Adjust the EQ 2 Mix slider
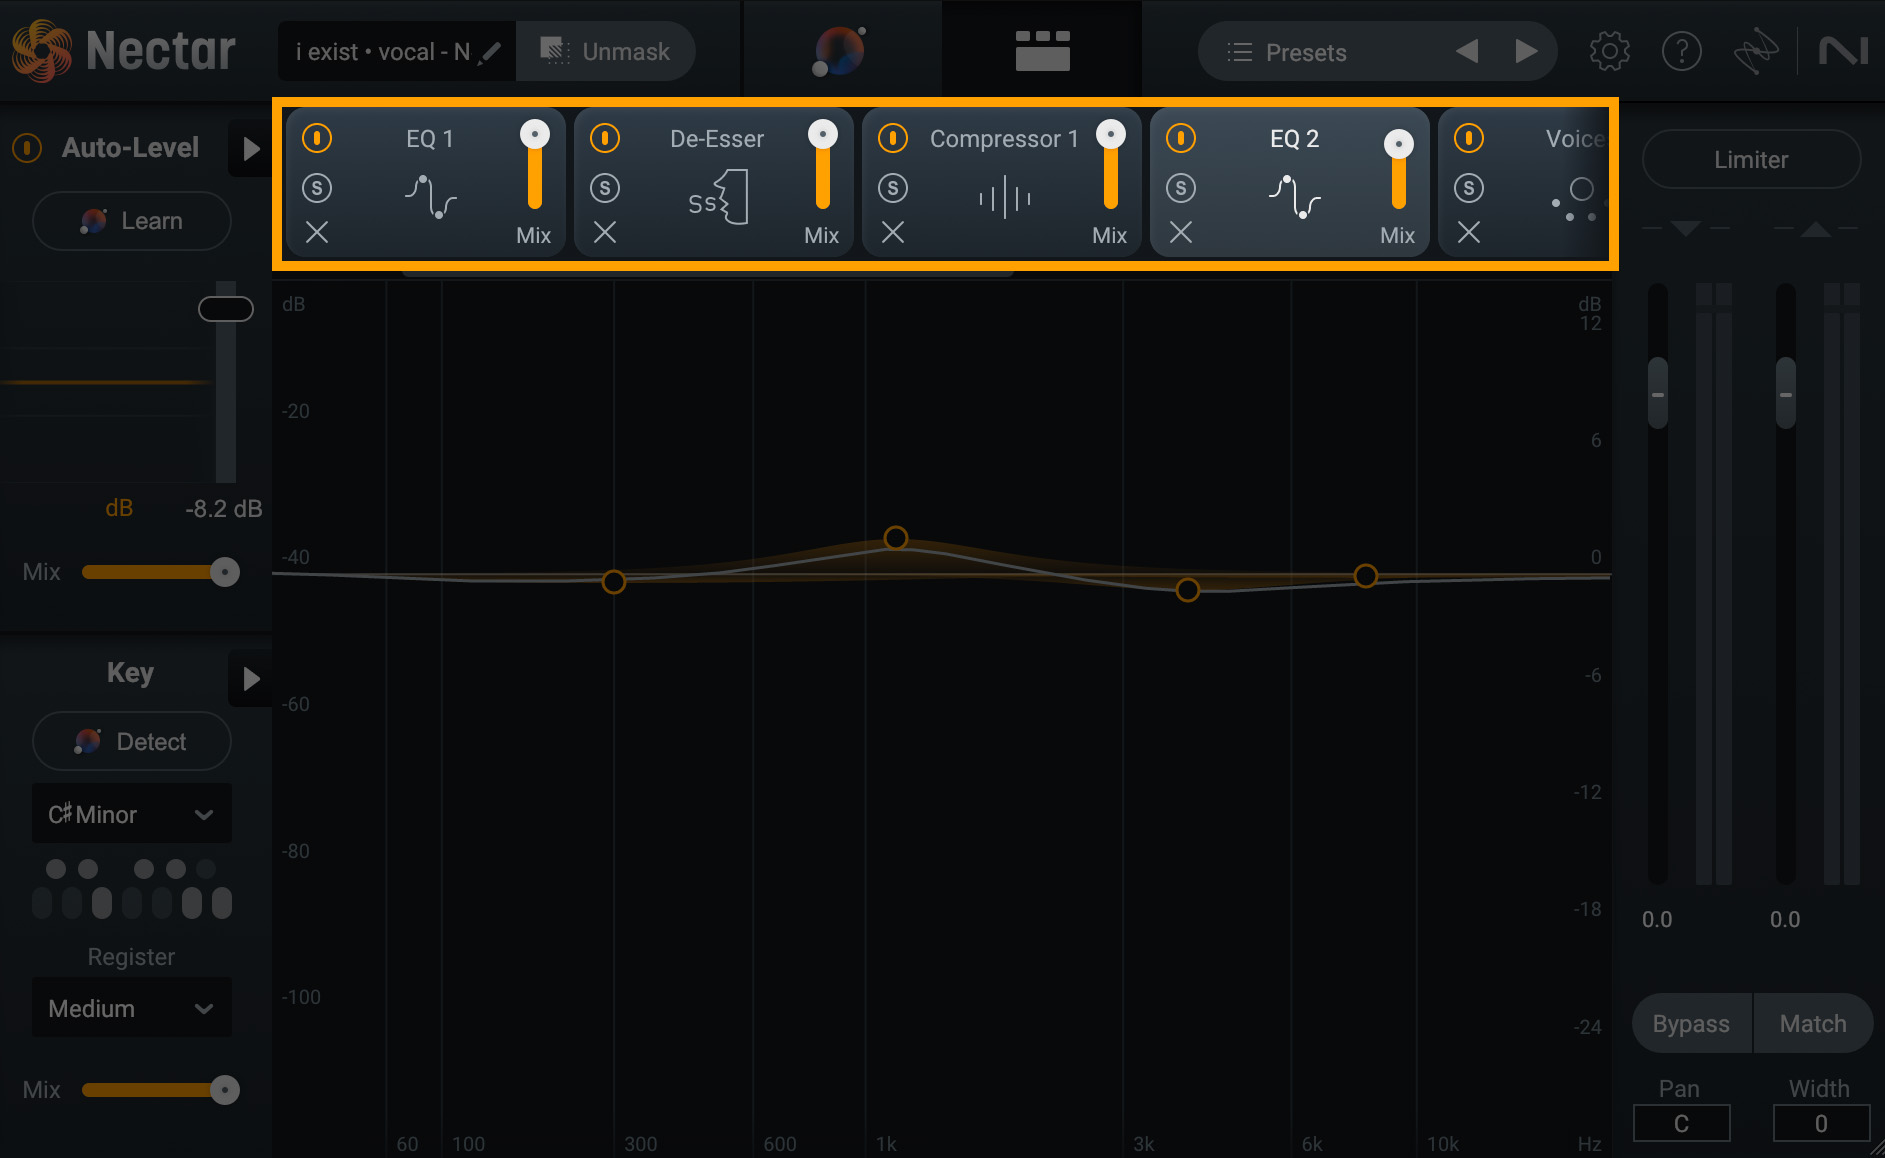Image resolution: width=1885 pixels, height=1158 pixels. 1399,170
